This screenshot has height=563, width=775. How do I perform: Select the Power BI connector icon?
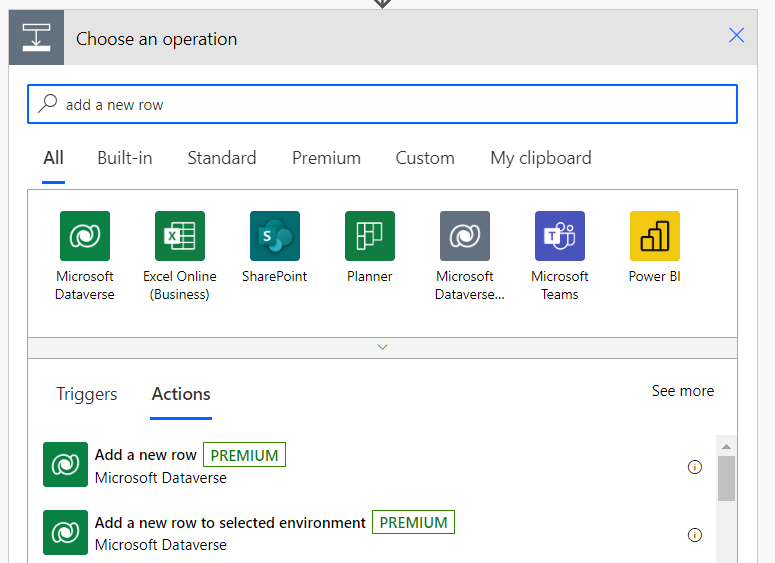[x=655, y=236]
